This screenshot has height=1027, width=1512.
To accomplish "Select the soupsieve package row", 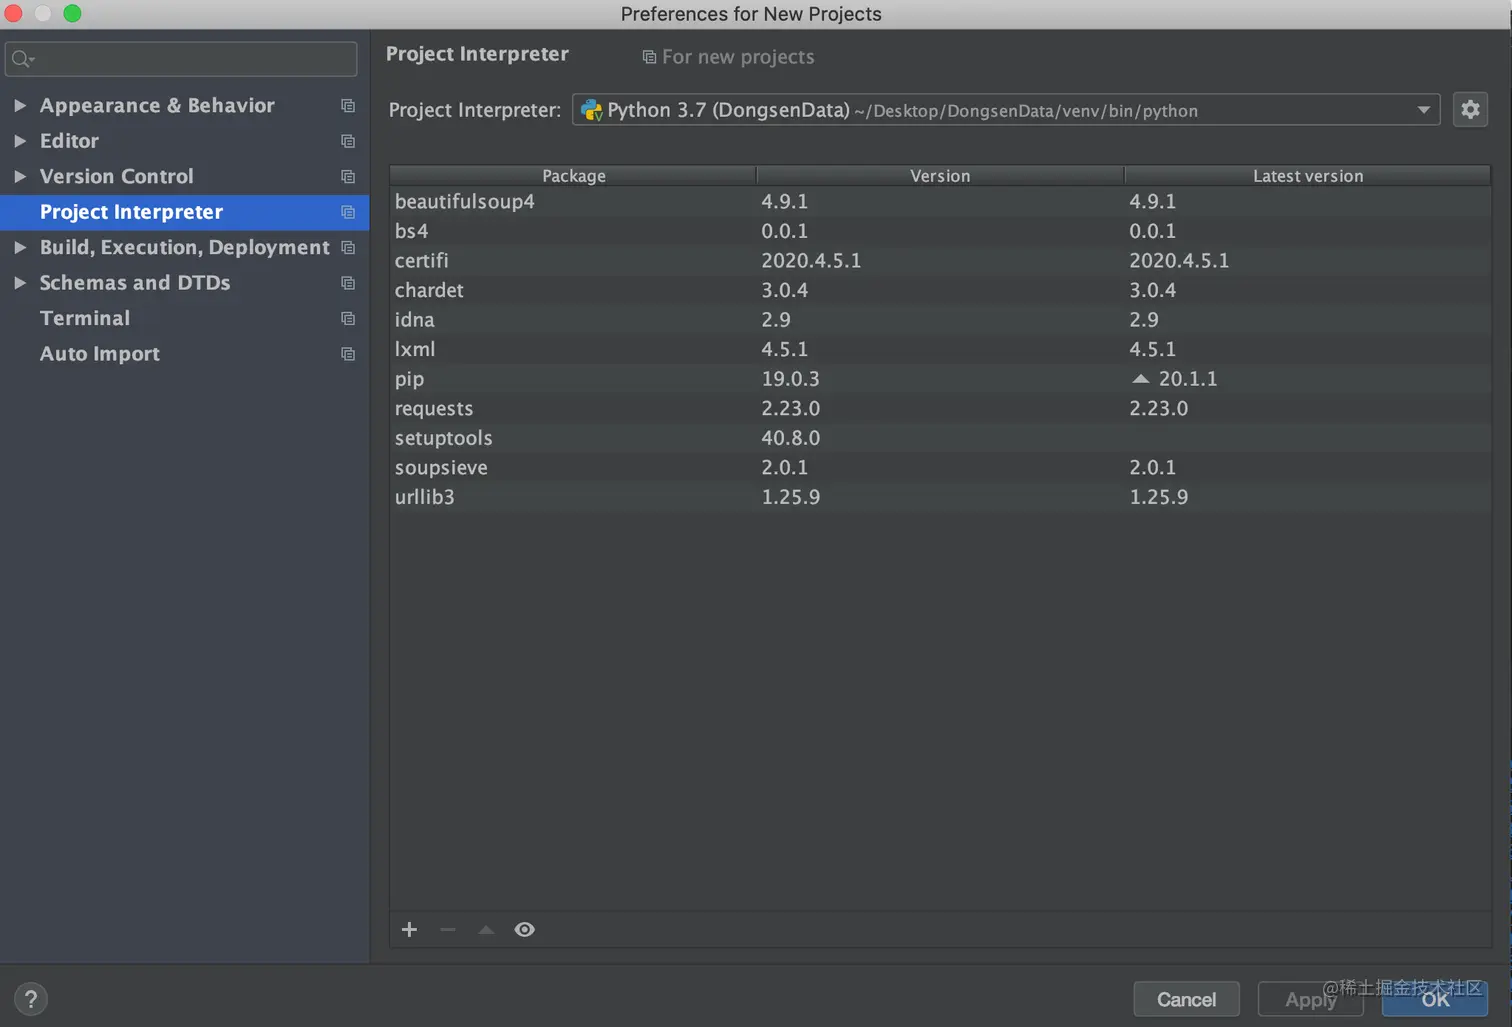I will point(940,467).
